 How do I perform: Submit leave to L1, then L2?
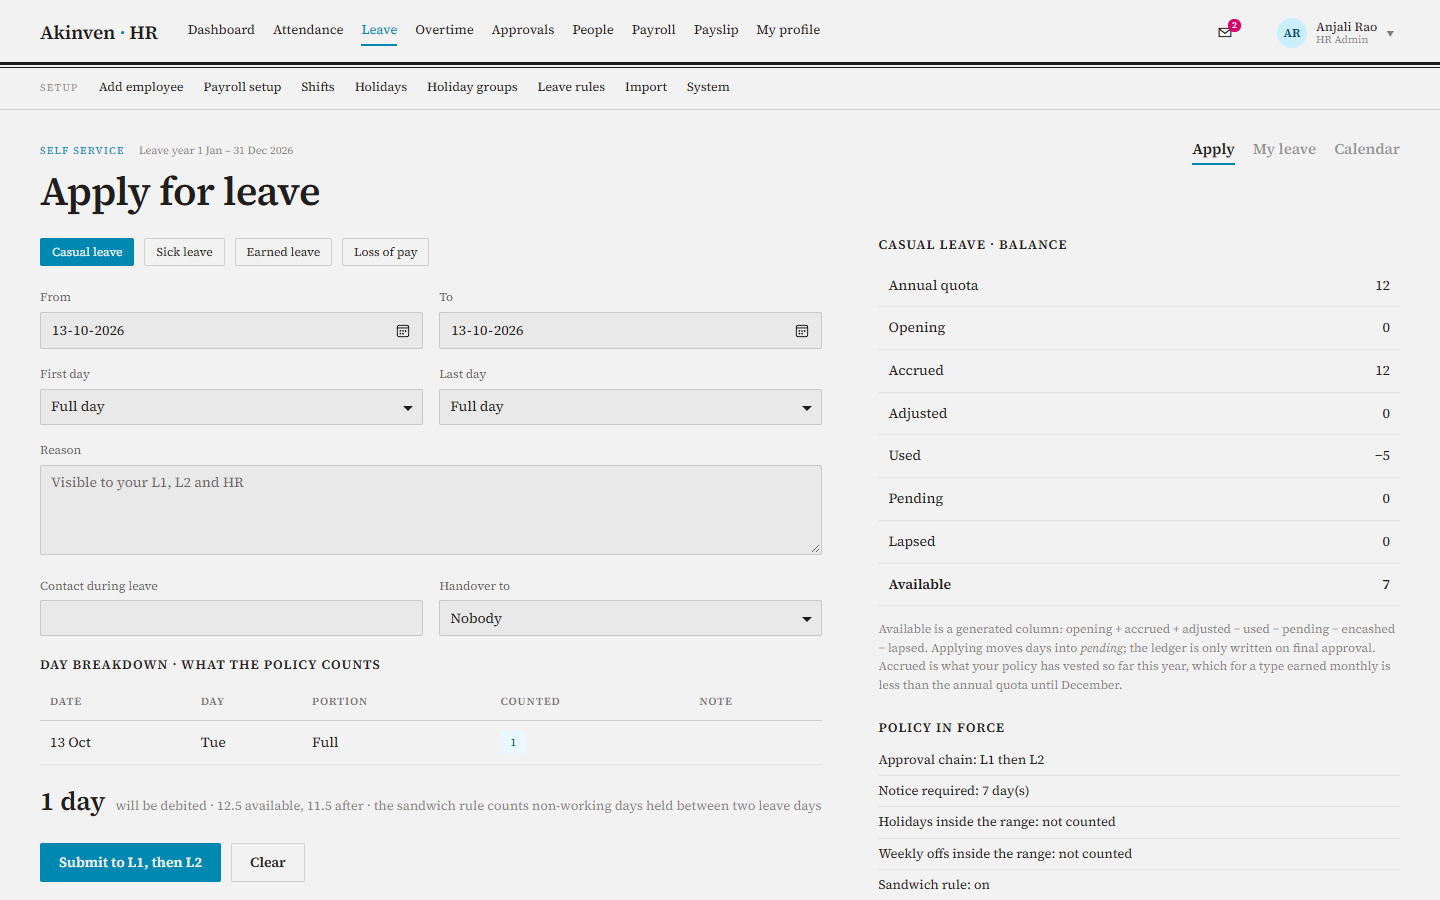tap(130, 862)
